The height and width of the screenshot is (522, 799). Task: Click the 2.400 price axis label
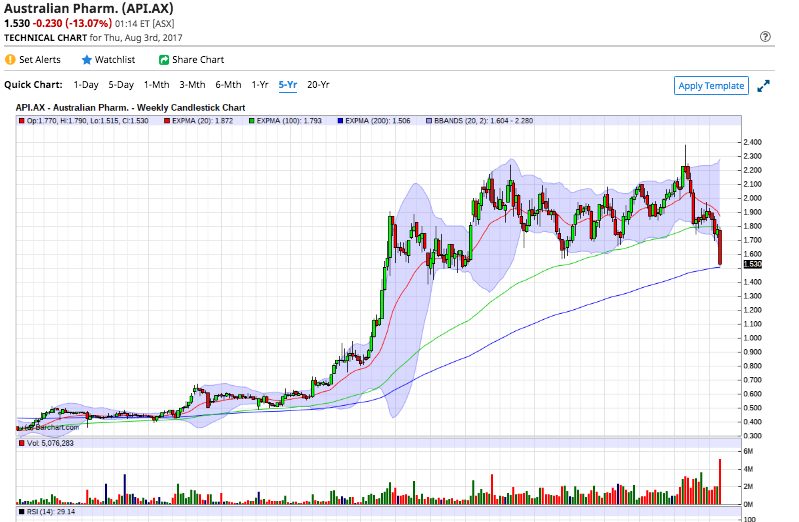[x=752, y=142]
